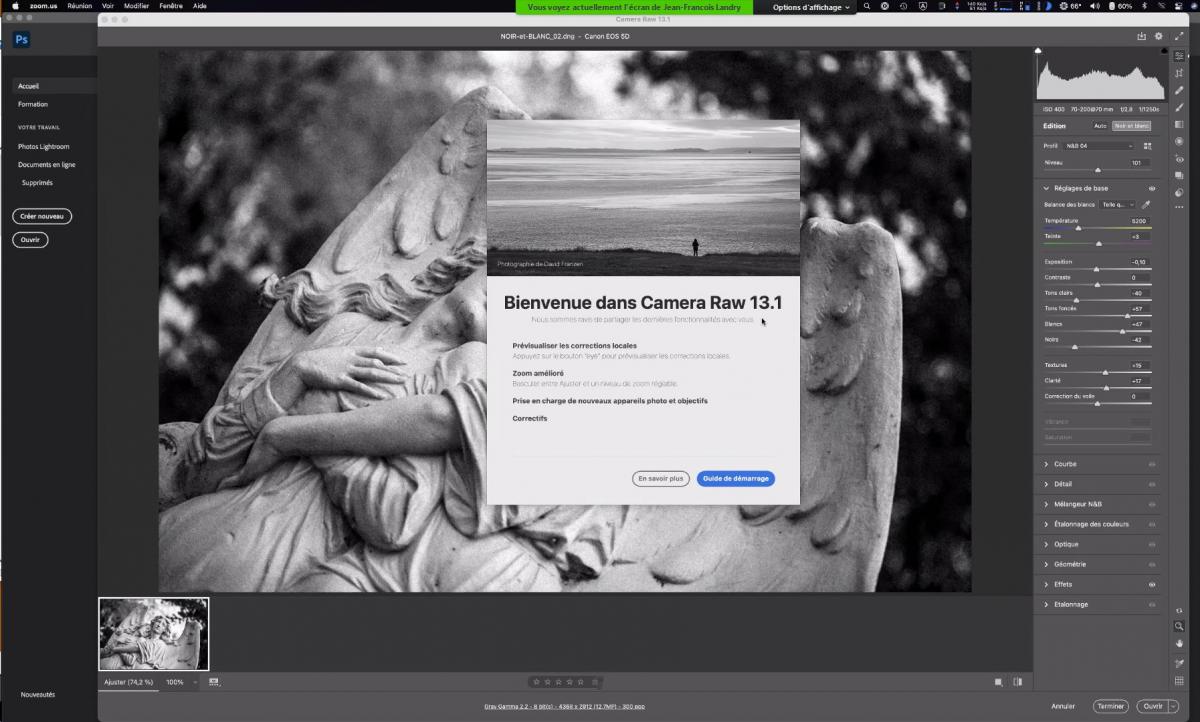Open the Graduated Filter tool
Screen dimensions: 1200x722
point(1179,124)
